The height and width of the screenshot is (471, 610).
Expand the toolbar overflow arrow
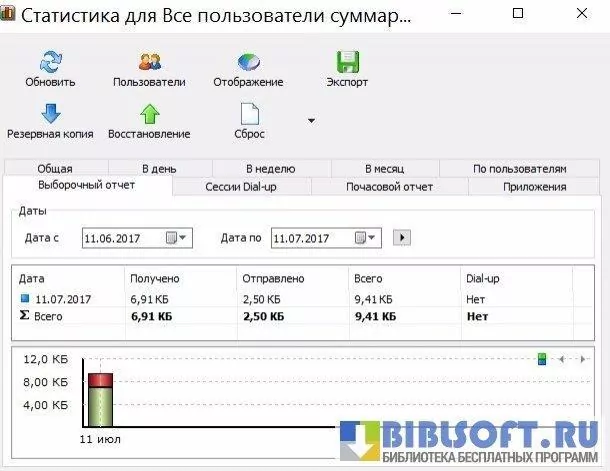coord(311,121)
